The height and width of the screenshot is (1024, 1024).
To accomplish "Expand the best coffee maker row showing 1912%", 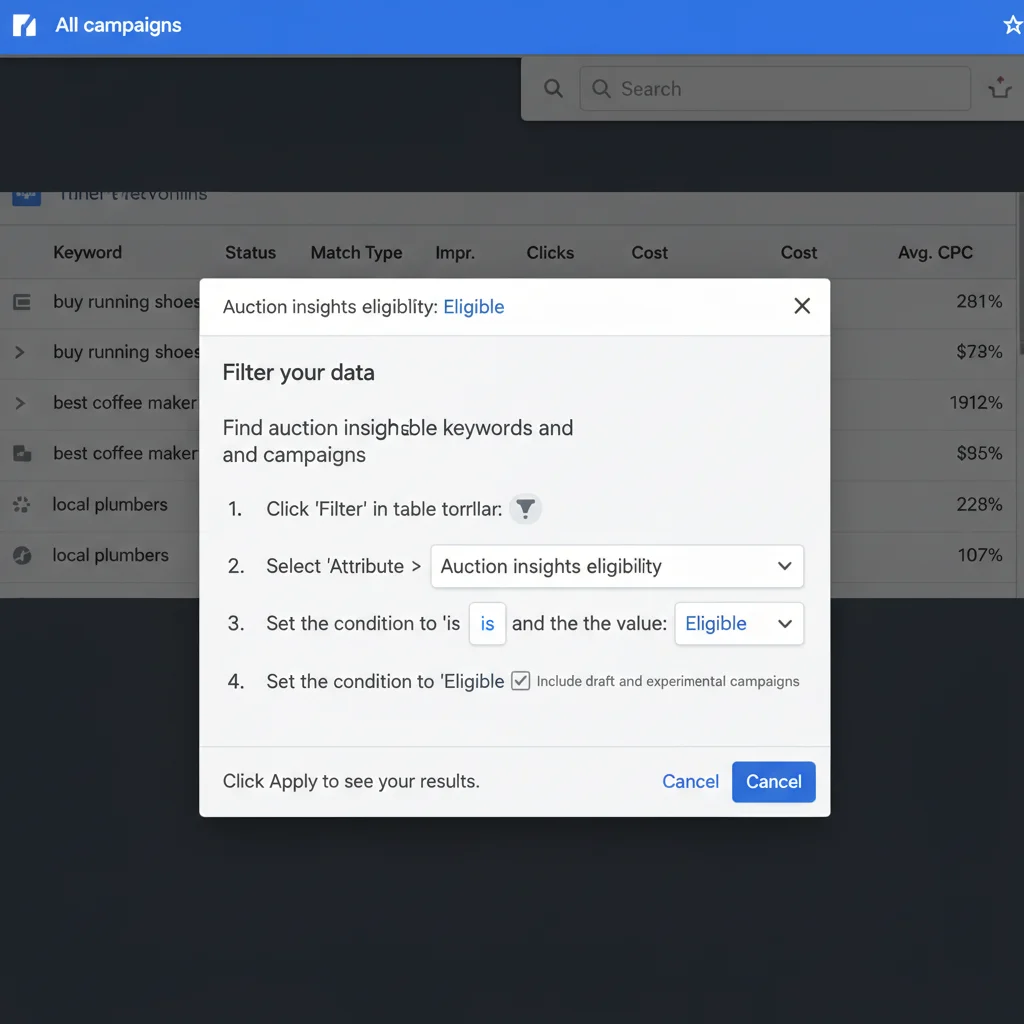I will point(20,403).
